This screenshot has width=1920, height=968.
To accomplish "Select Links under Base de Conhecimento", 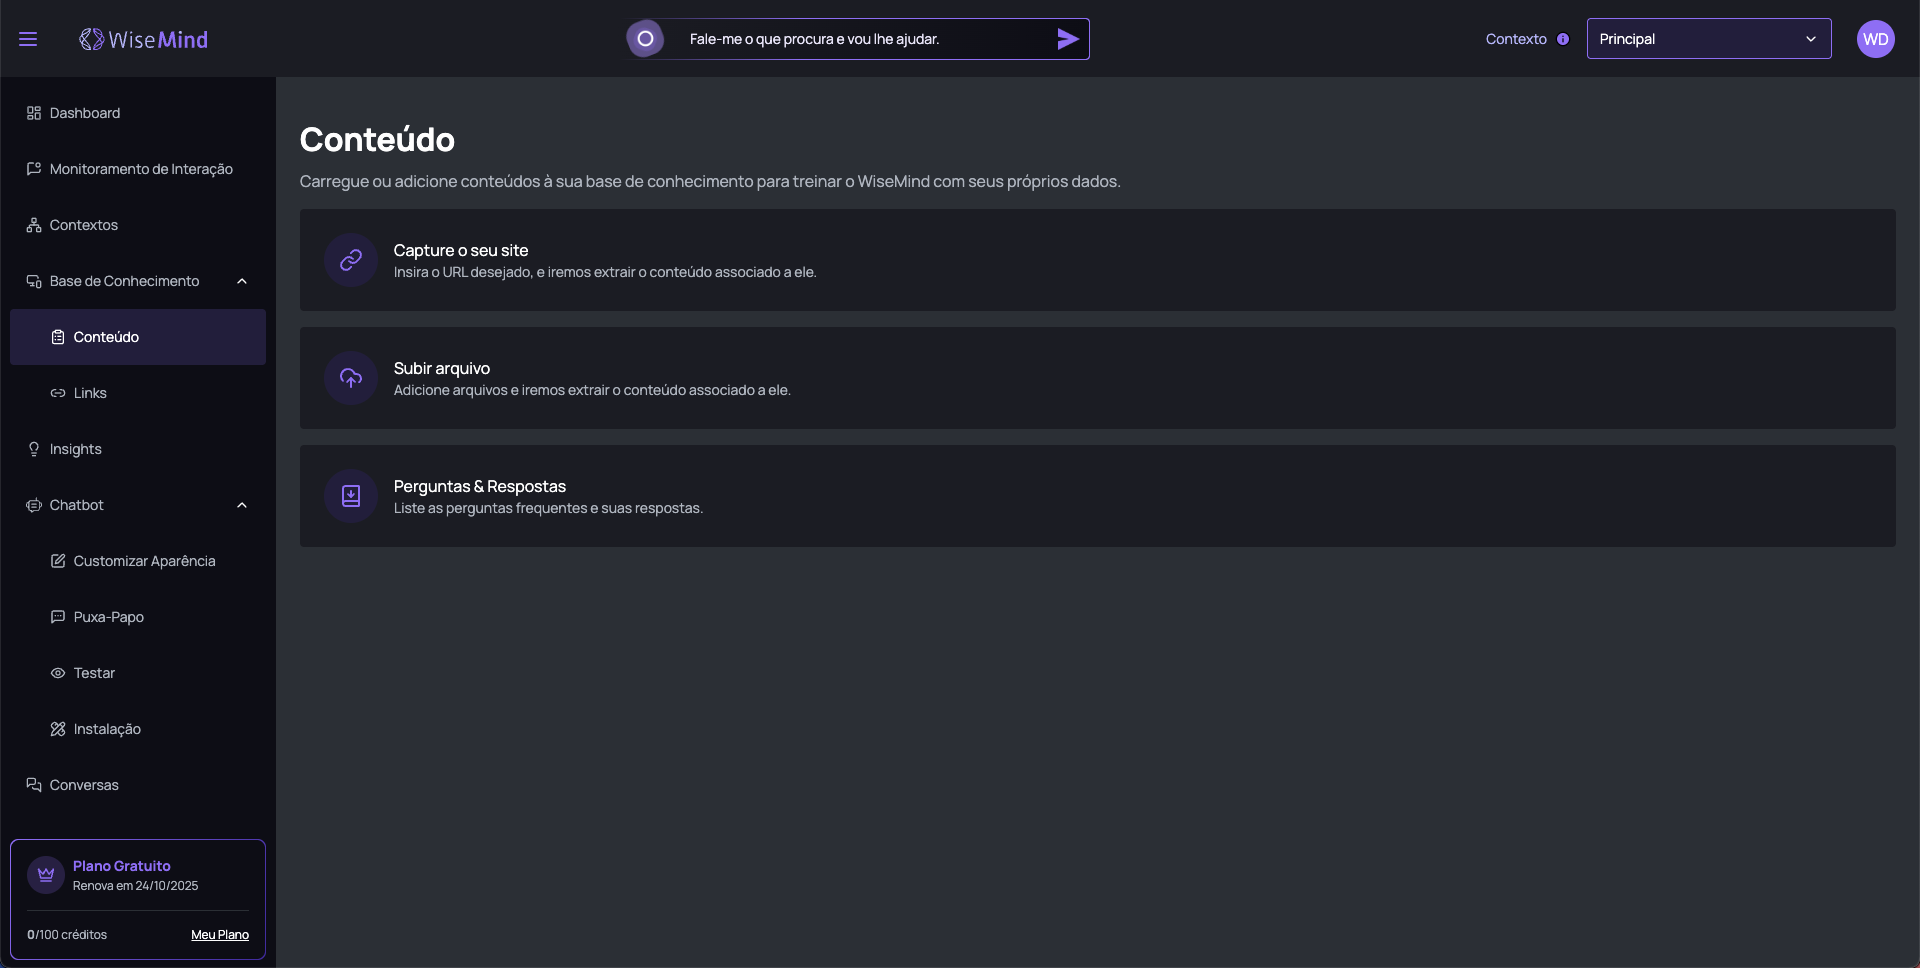I will (90, 393).
